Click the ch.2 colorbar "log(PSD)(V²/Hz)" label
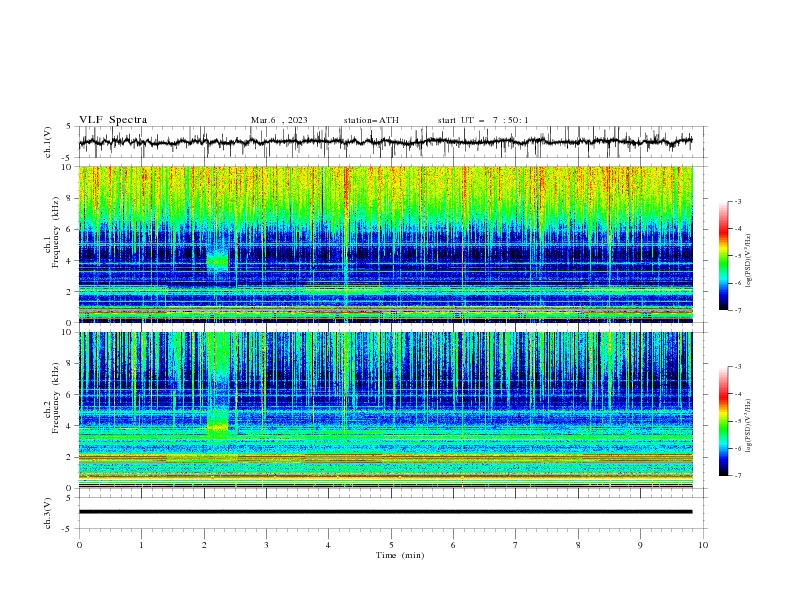This screenshot has width=792, height=612. (x=749, y=425)
